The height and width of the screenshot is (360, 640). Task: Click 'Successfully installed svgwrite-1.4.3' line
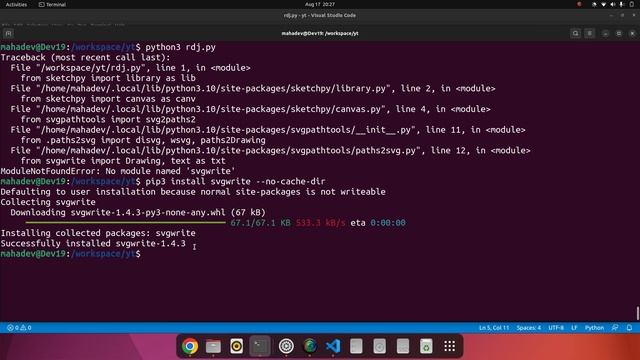93,243
